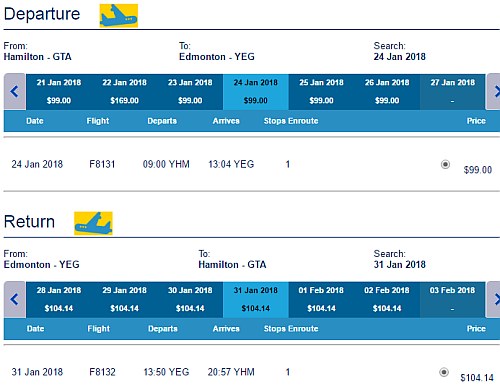The height and width of the screenshot is (392, 500).
Task: Go to previous departure dates arrow
Action: pyautogui.click(x=15, y=92)
